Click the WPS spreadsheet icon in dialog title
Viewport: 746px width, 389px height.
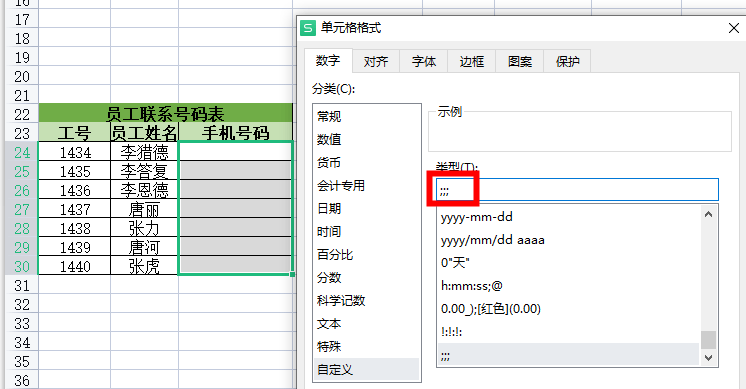coord(308,28)
